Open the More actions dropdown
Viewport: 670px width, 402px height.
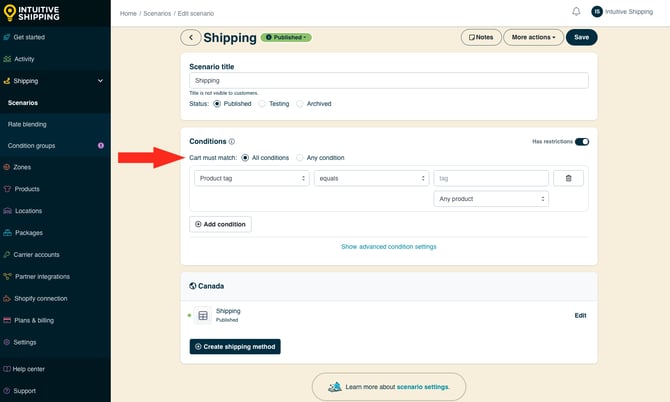coord(533,38)
